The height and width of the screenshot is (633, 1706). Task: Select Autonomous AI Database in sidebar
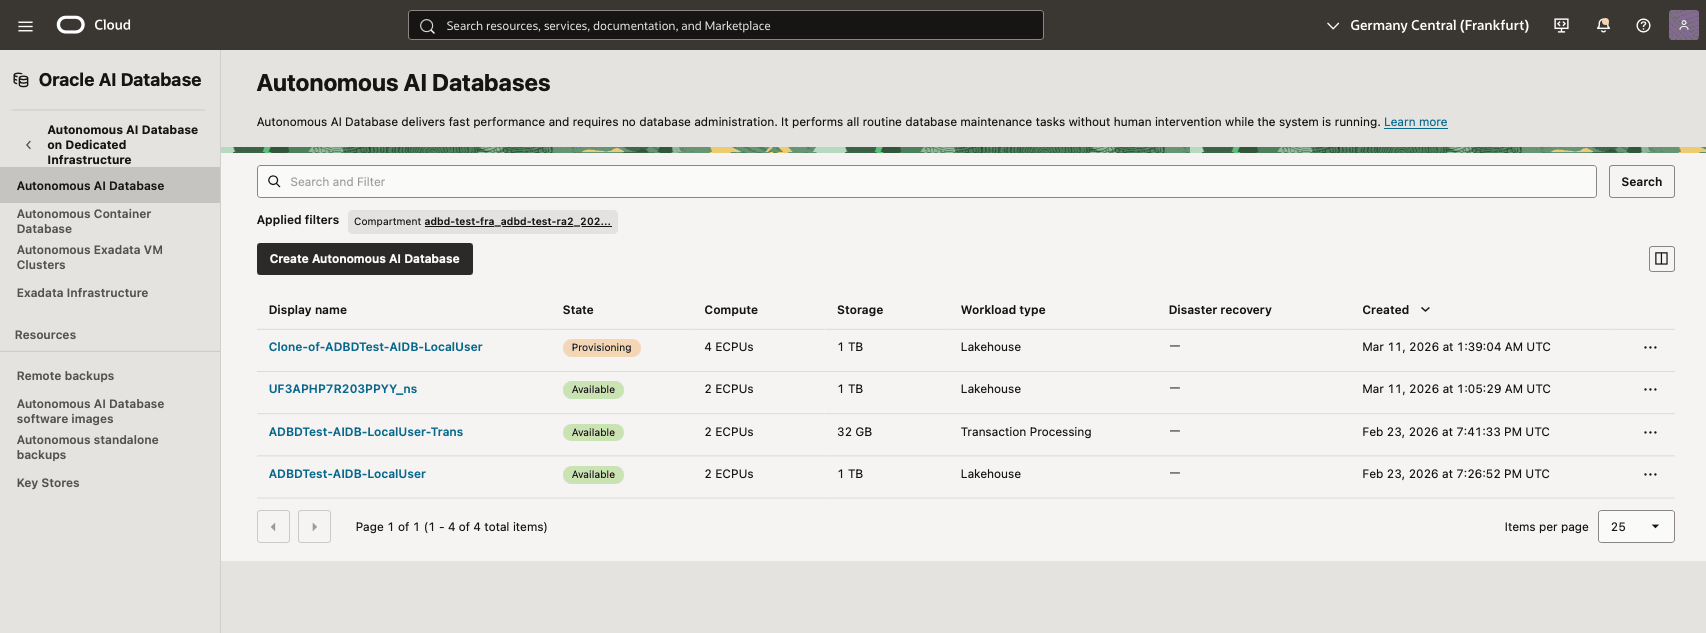coord(110,186)
